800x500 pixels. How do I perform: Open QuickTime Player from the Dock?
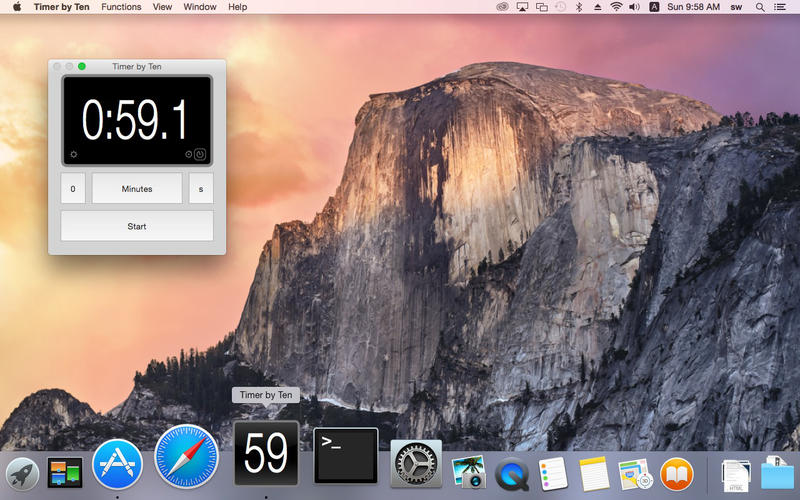(x=512, y=471)
